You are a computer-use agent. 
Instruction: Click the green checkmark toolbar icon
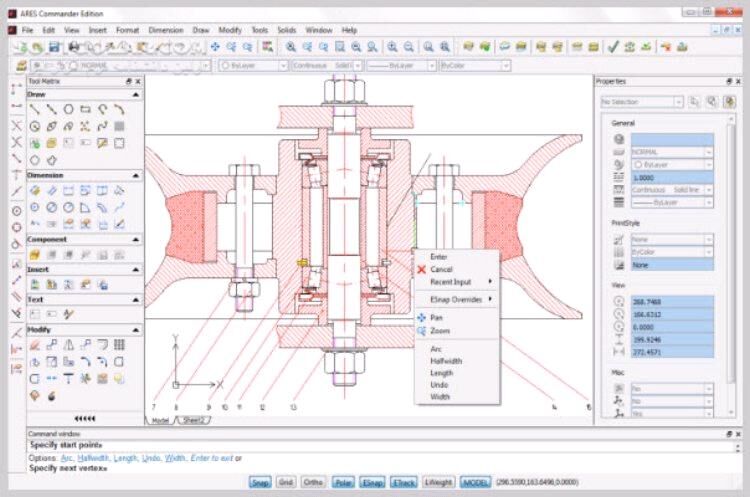[x=613, y=47]
